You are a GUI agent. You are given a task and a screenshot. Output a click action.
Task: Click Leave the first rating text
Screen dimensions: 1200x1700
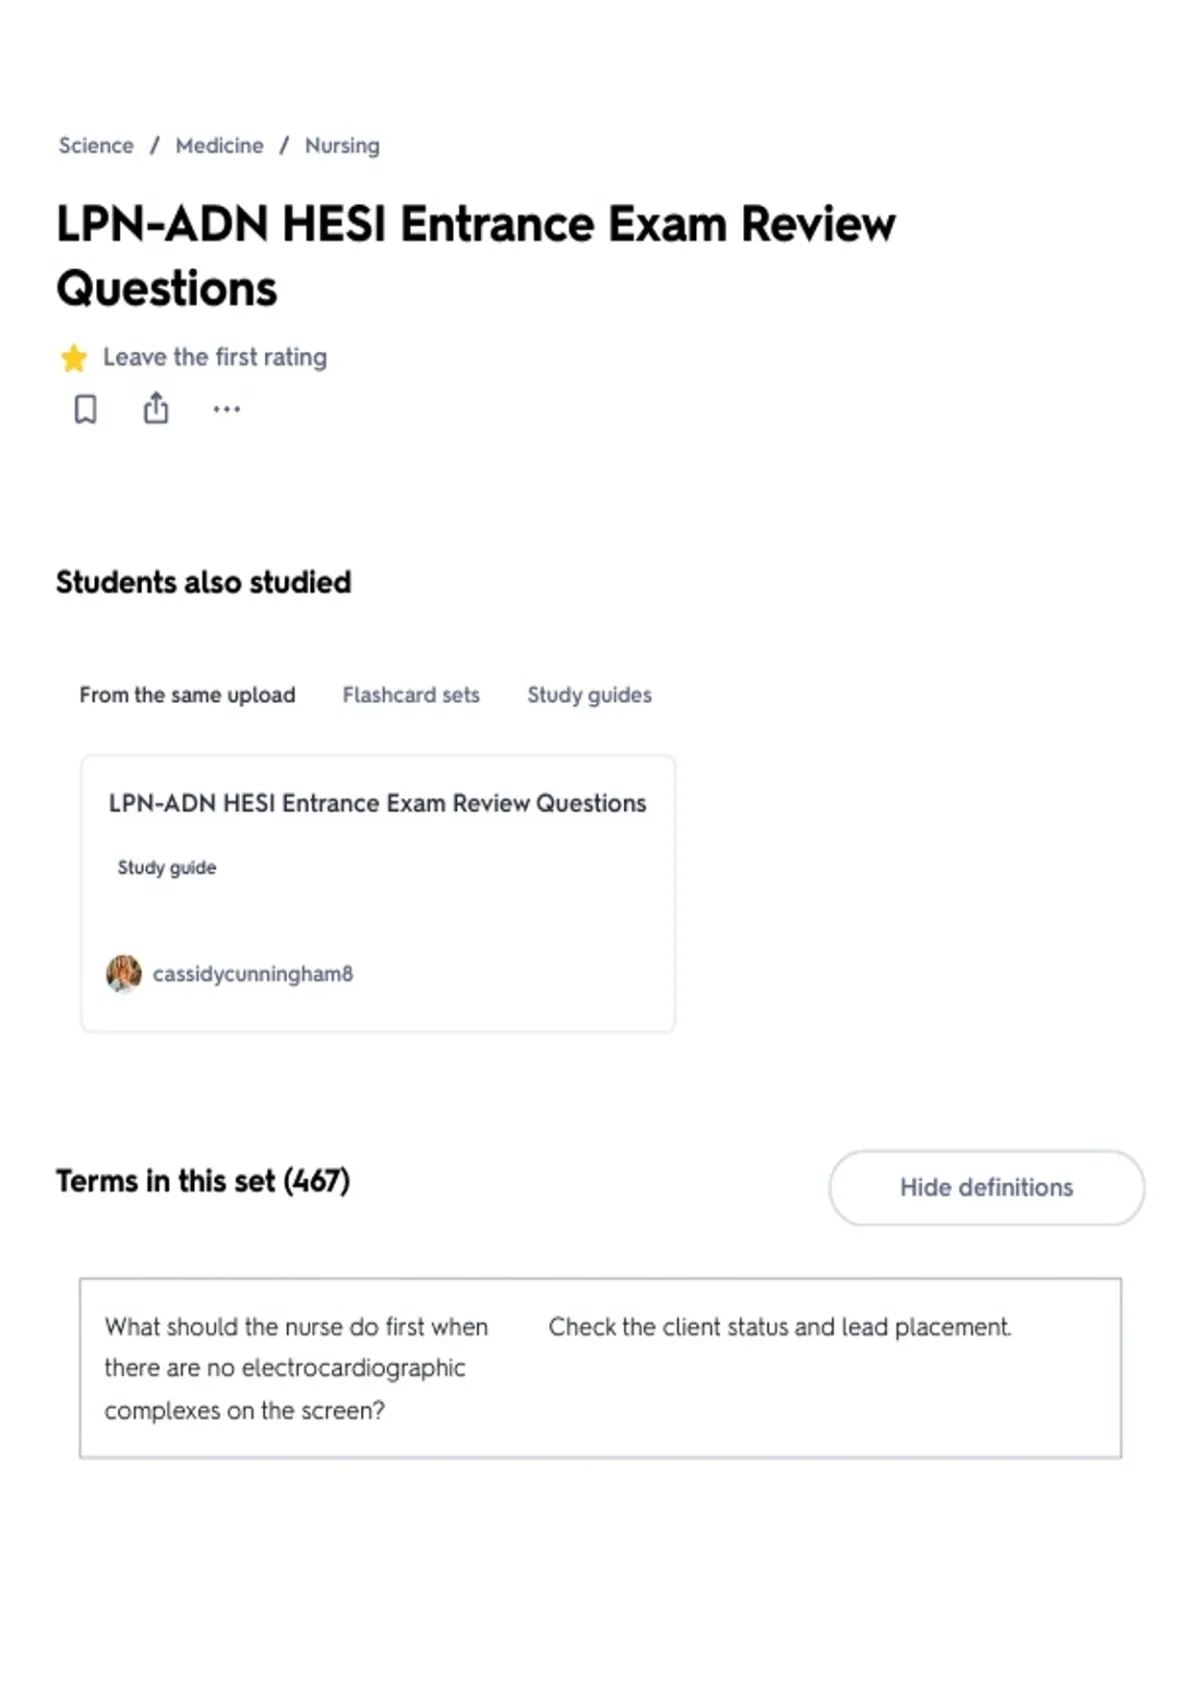pos(215,357)
